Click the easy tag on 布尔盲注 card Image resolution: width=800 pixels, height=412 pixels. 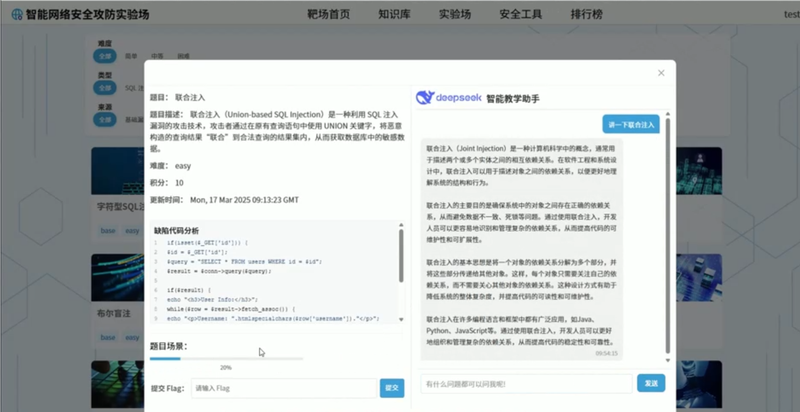(x=132, y=337)
